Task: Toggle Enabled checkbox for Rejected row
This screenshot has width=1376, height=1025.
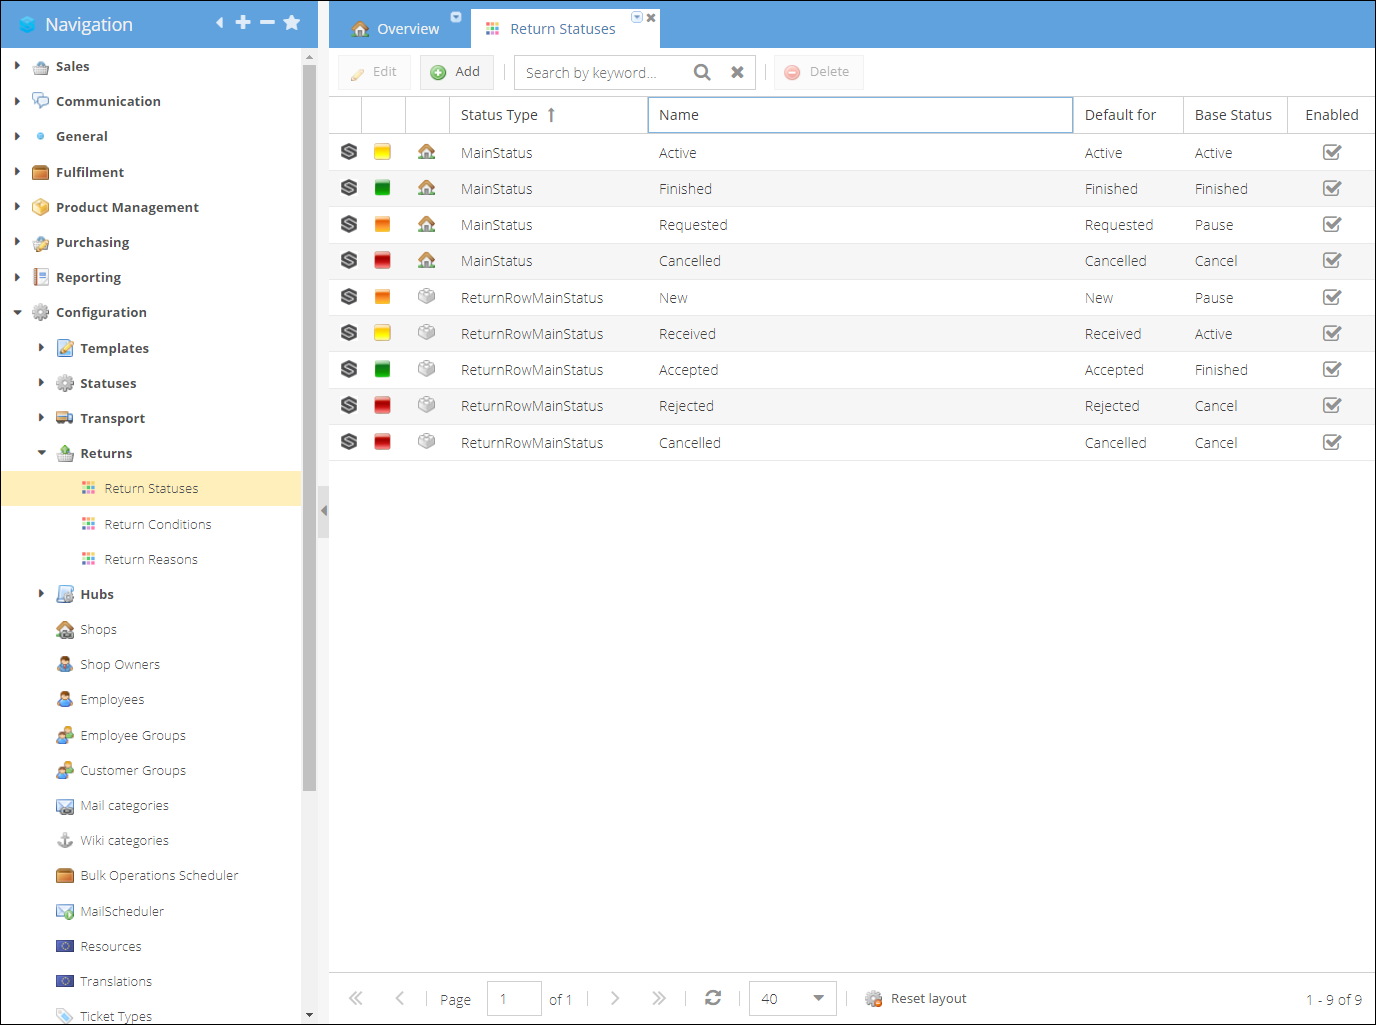Action: click(x=1332, y=405)
